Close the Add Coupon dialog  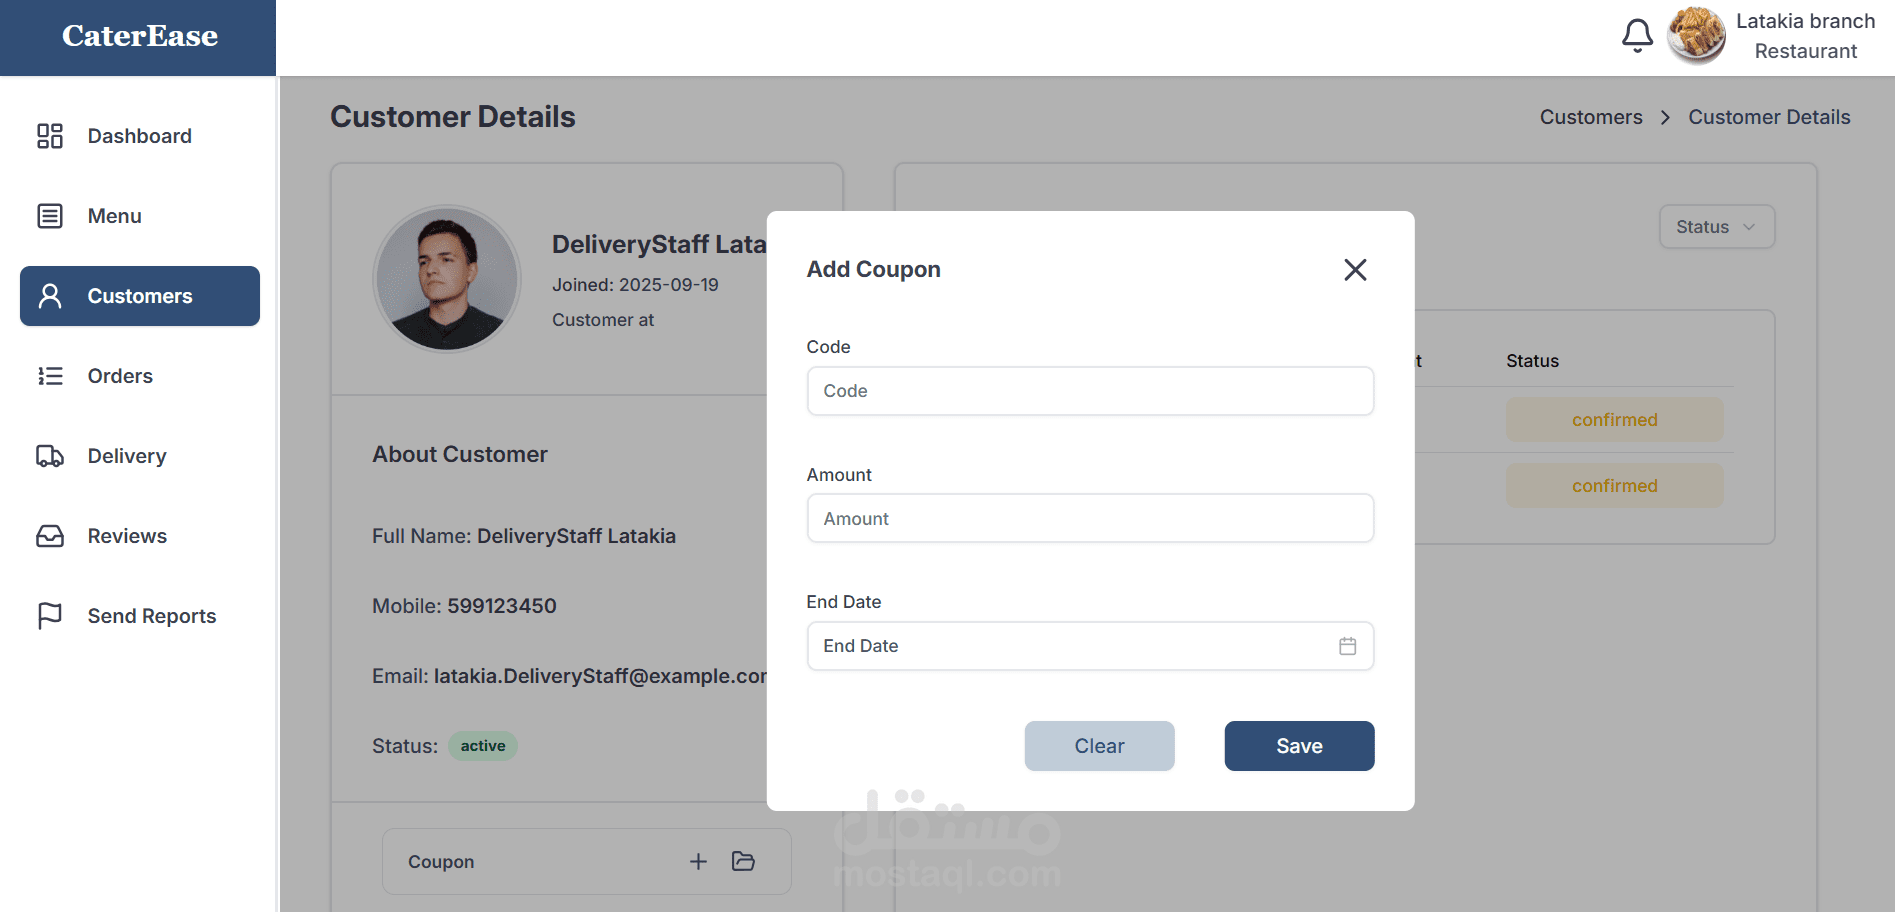click(1355, 270)
